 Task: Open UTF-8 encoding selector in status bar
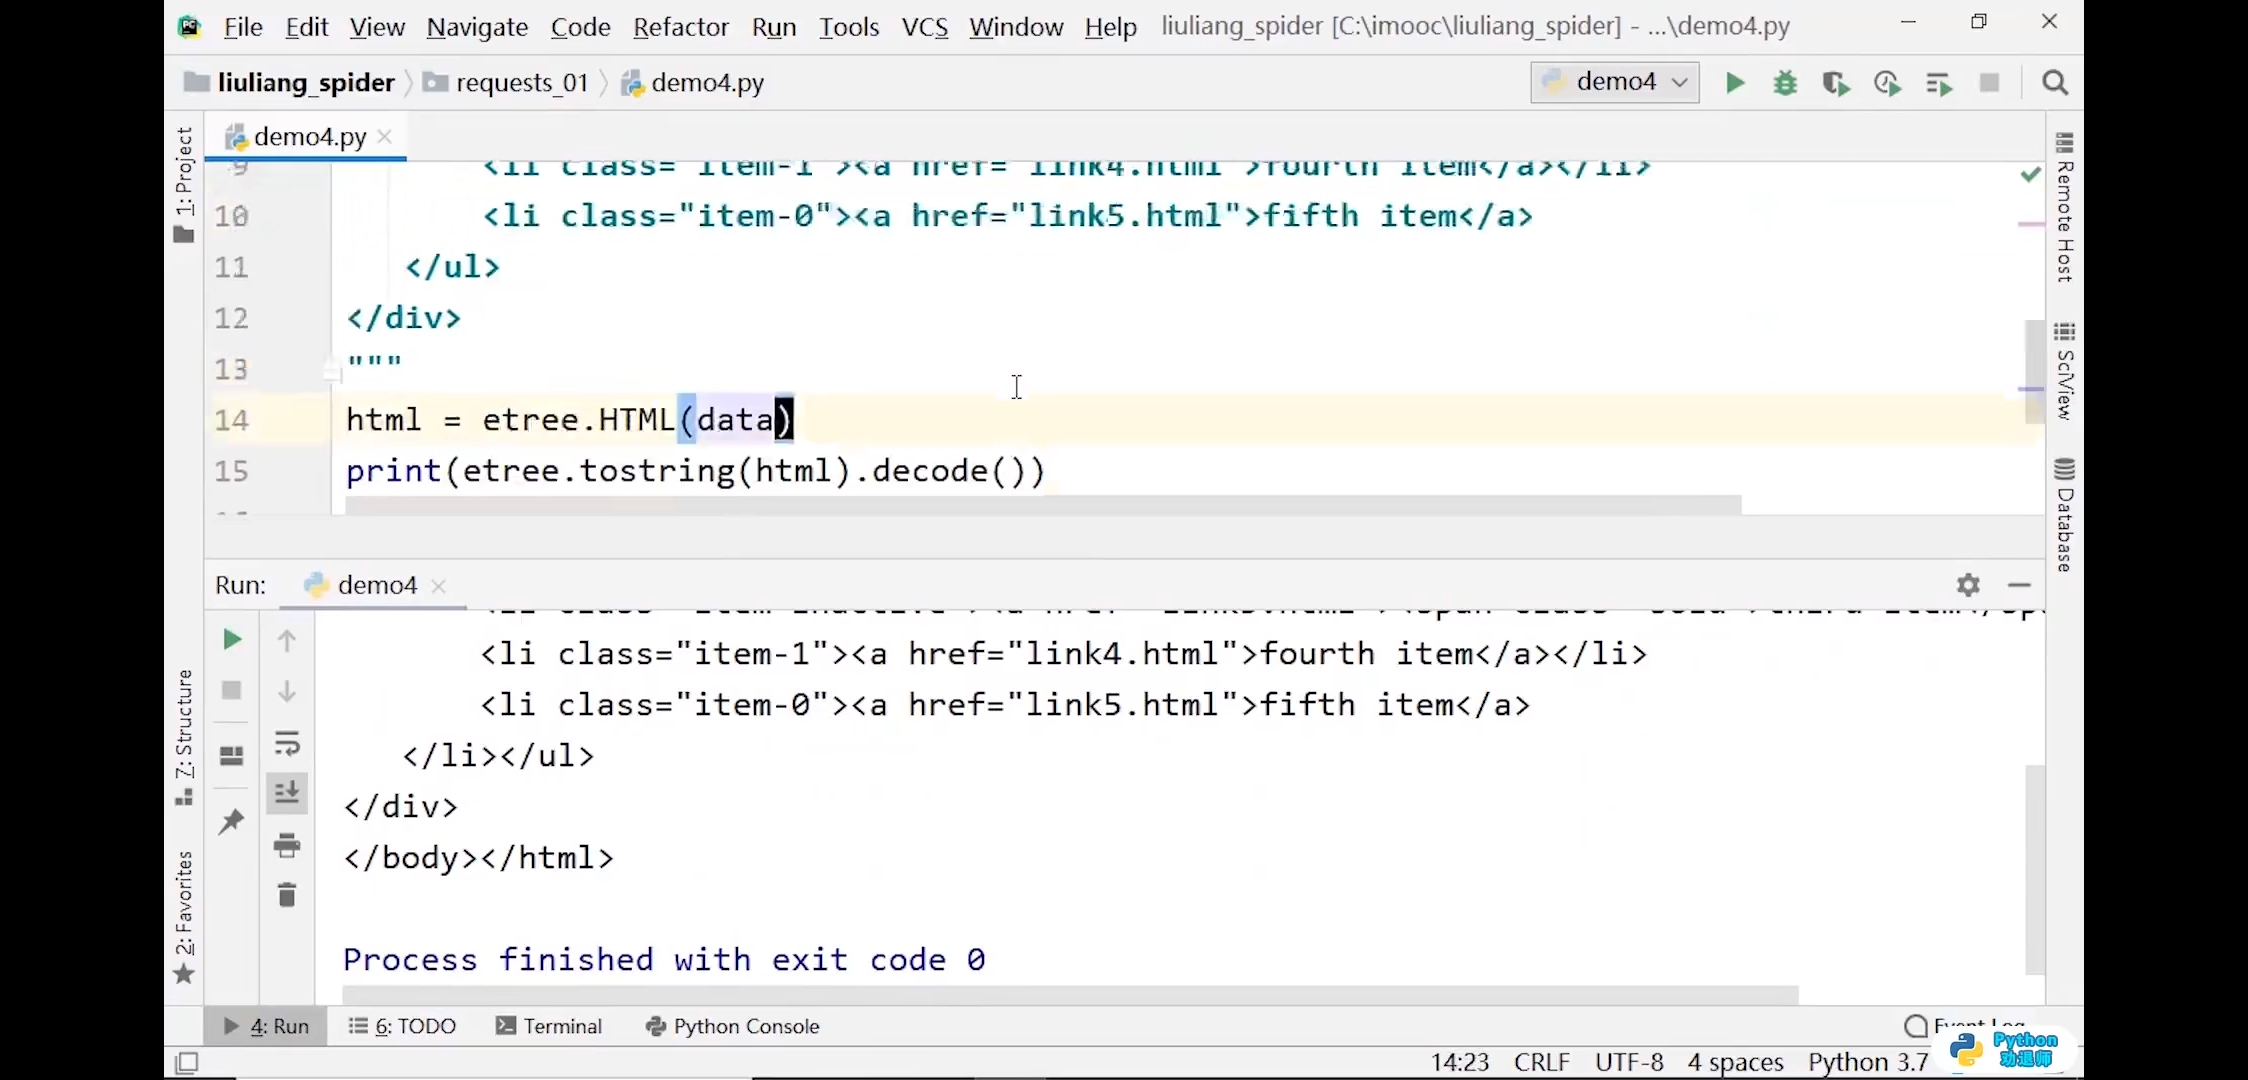click(x=1629, y=1062)
